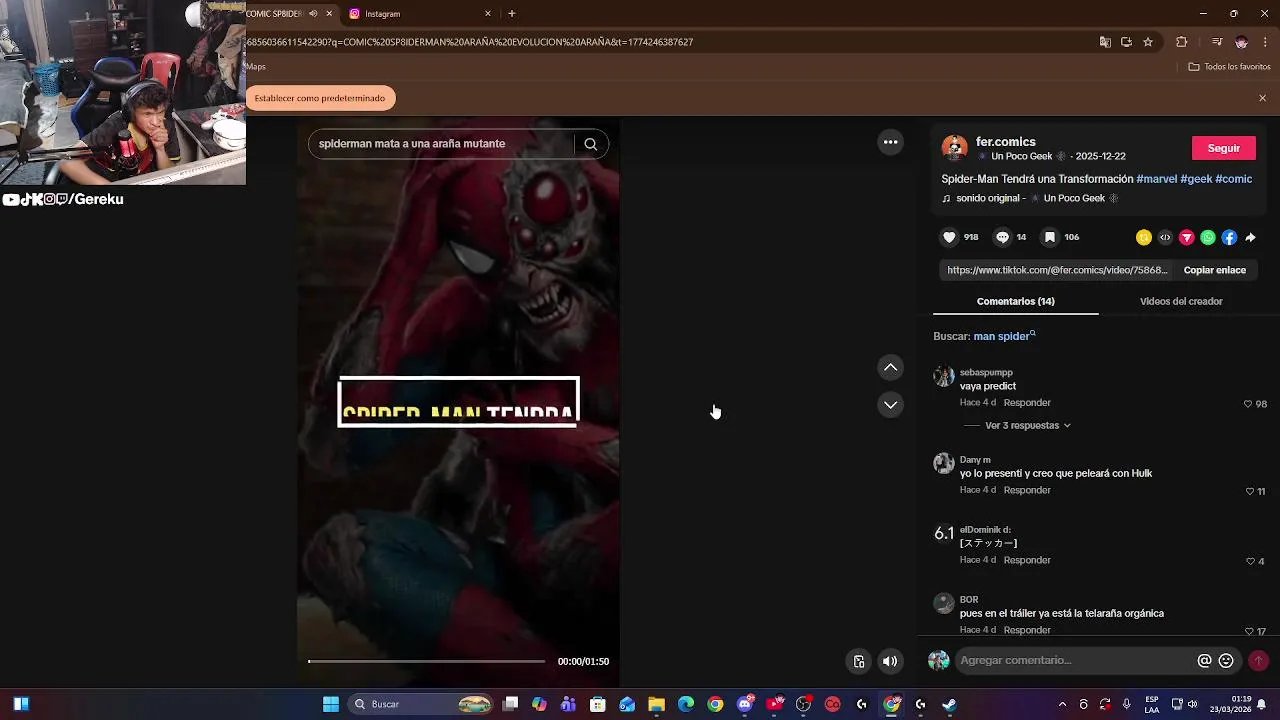Click the taskbar Buscar search box
Viewport: 1280px width, 720px height.
421,704
